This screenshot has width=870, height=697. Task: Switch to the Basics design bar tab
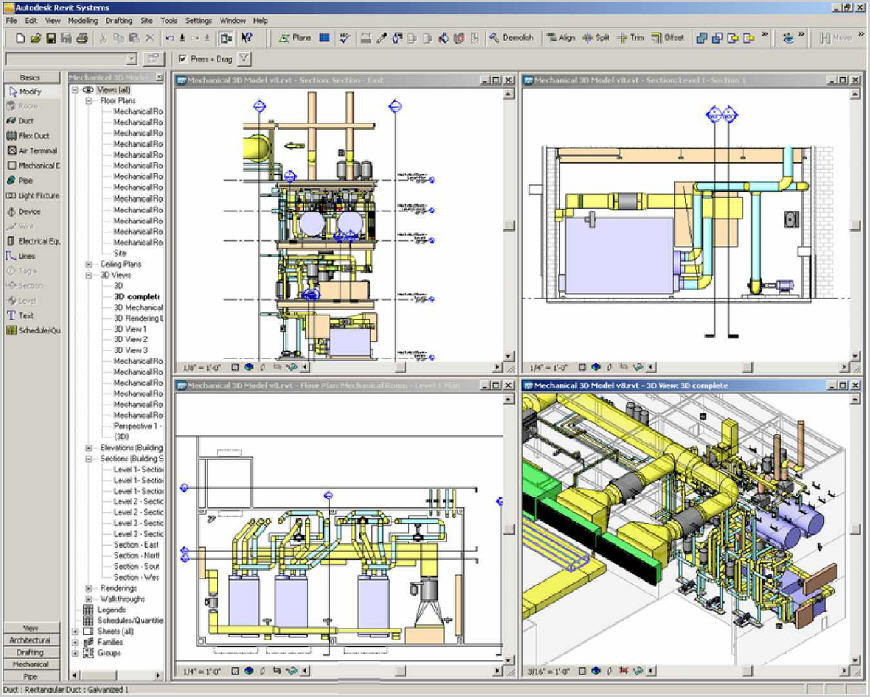coord(32,78)
